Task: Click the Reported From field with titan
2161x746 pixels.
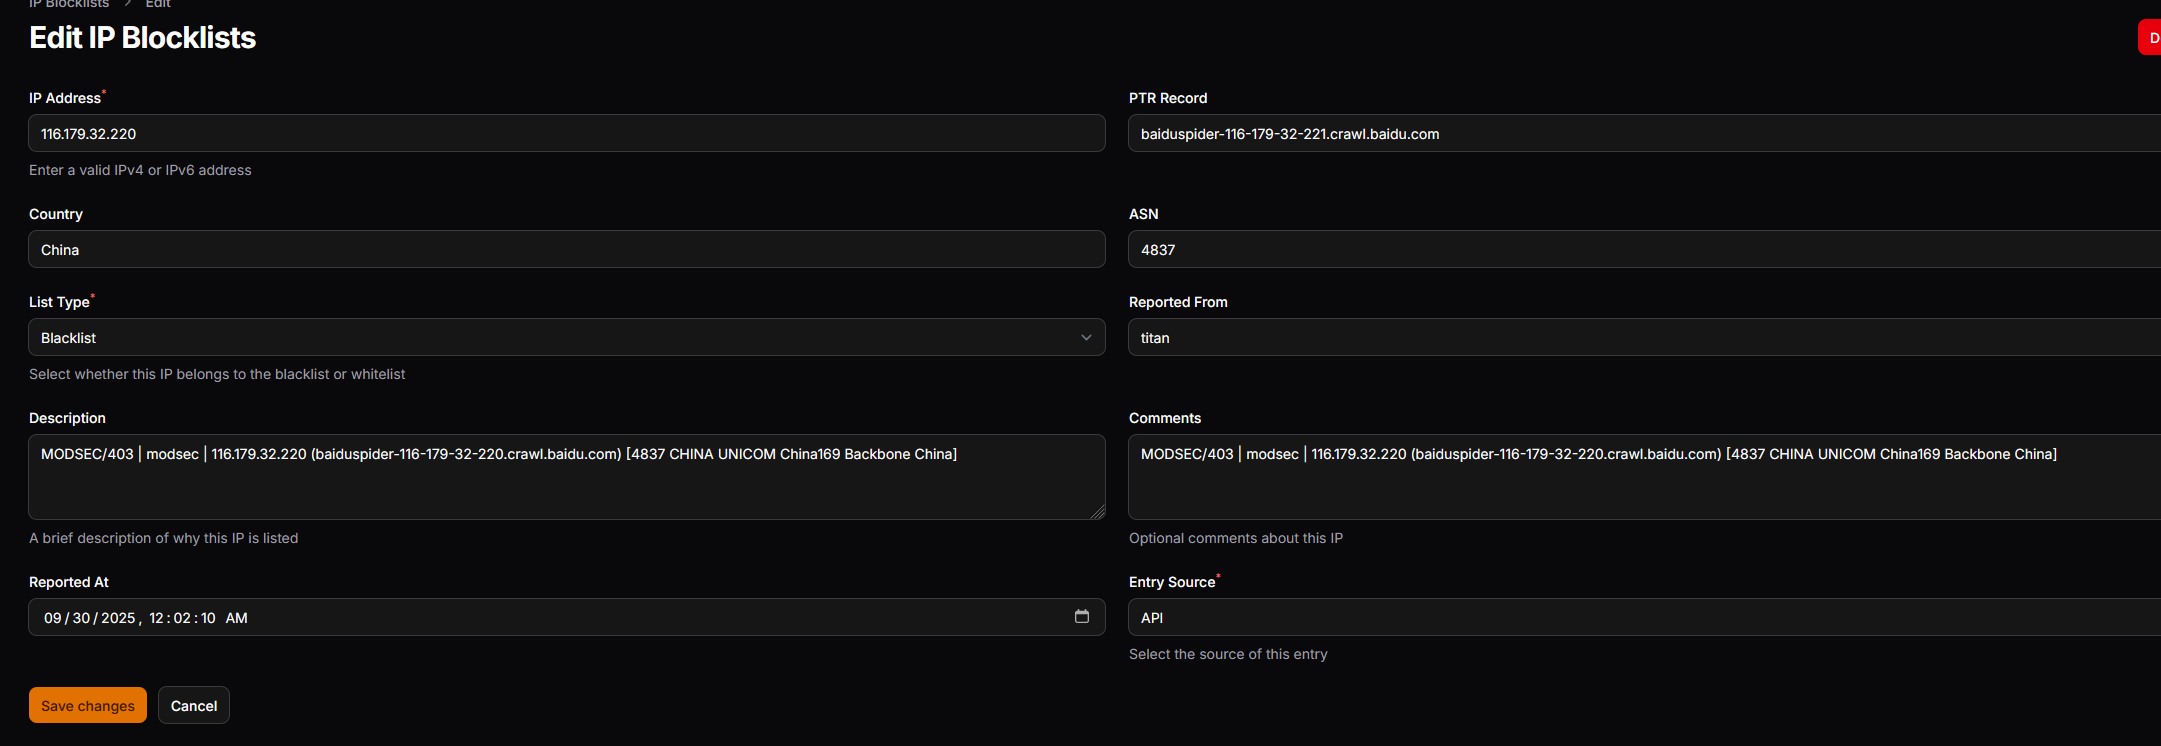Action: [1640, 338]
